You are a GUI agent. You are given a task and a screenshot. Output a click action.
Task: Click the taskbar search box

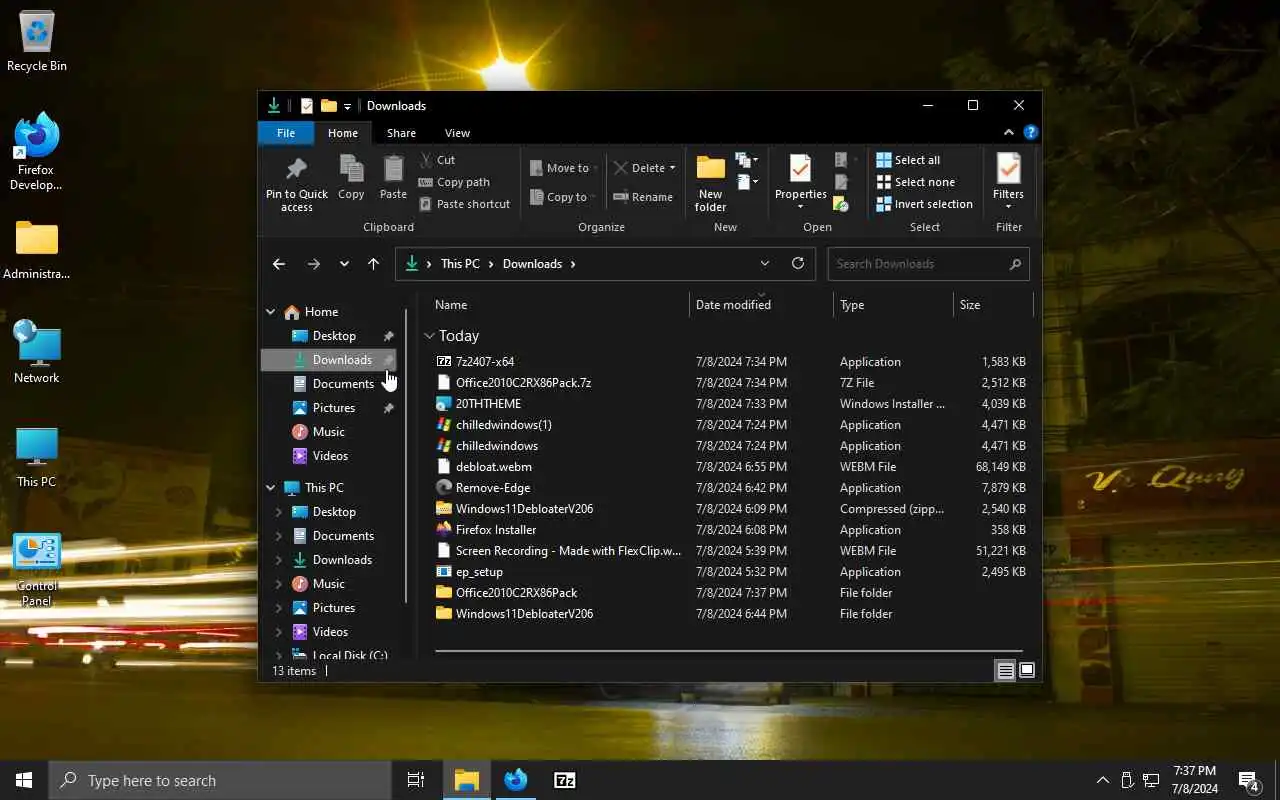tap(221, 780)
